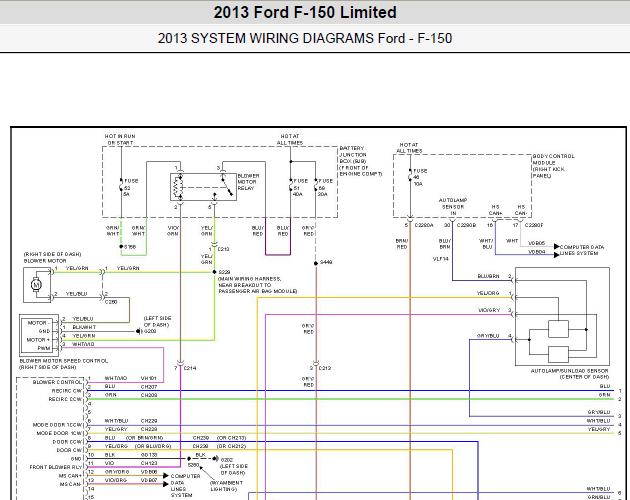630x500 pixels.
Task: Click connector label "C2280A"
Action: pyautogui.click(x=424, y=225)
